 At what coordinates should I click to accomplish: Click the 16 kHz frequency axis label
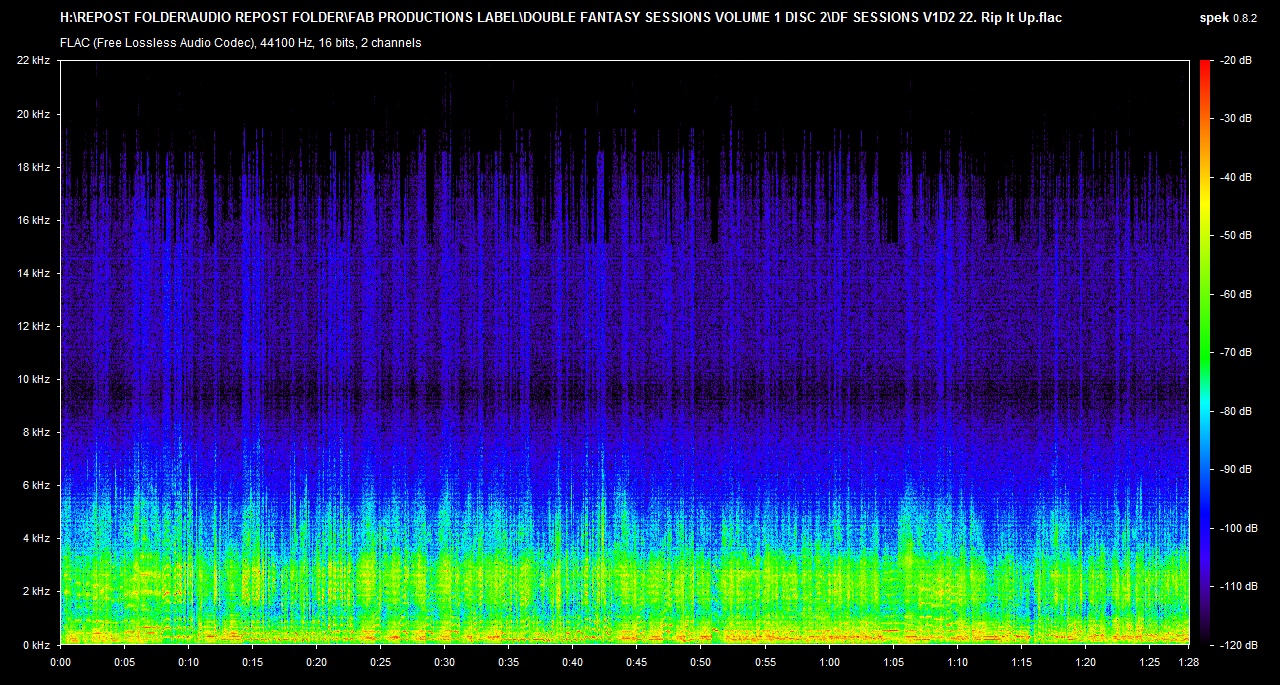34,220
